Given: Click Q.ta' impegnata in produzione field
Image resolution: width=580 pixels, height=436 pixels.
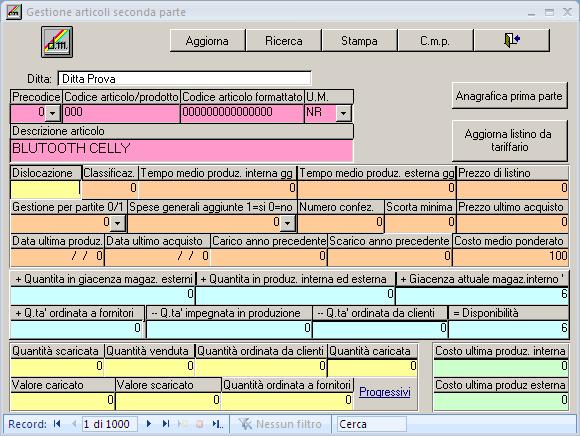Looking at the screenshot, I should tap(229, 329).
